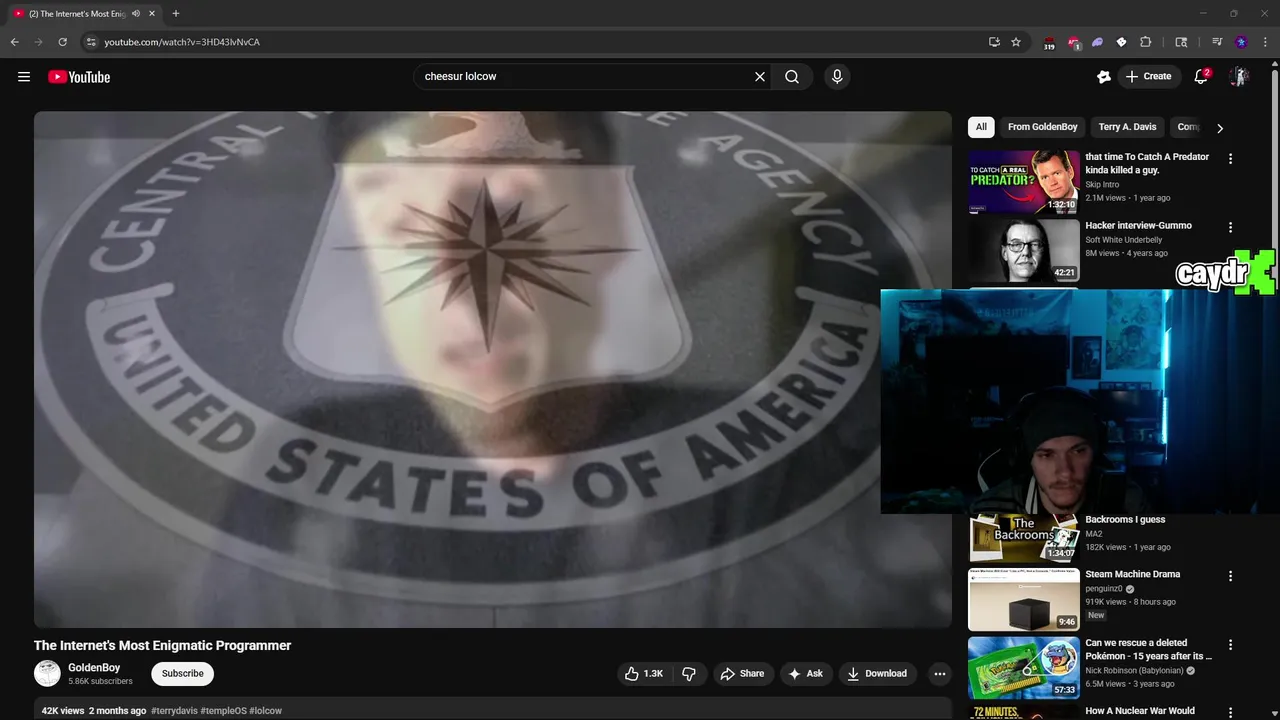Bookmark this page with the star
1280x720 pixels.
(x=1016, y=42)
